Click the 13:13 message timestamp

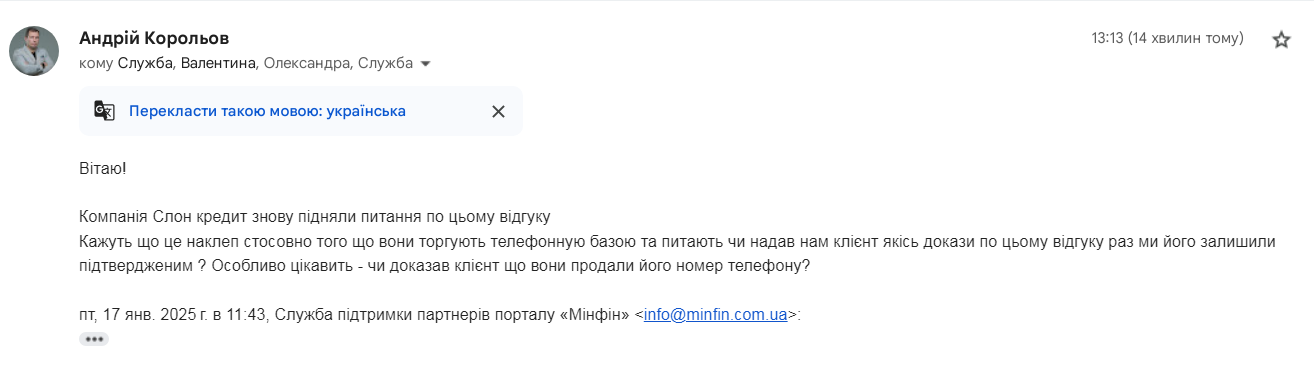[x=1107, y=39]
